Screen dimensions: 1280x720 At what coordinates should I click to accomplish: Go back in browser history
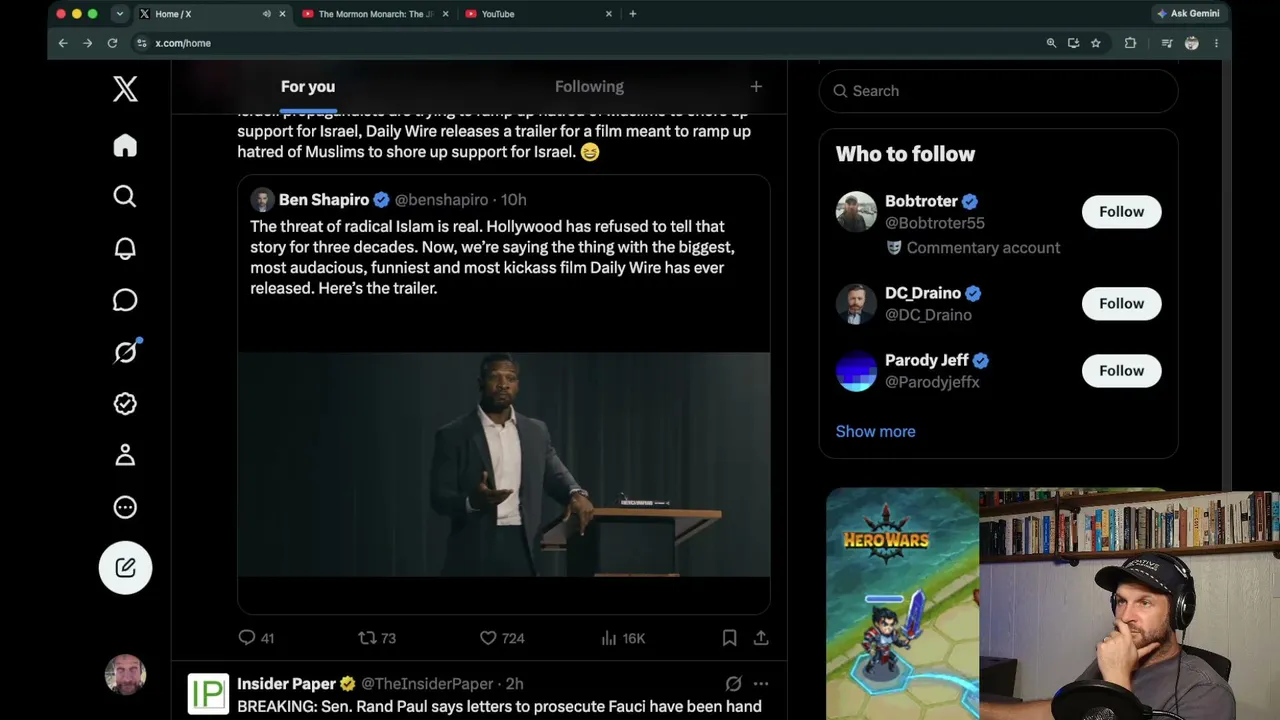click(x=63, y=43)
